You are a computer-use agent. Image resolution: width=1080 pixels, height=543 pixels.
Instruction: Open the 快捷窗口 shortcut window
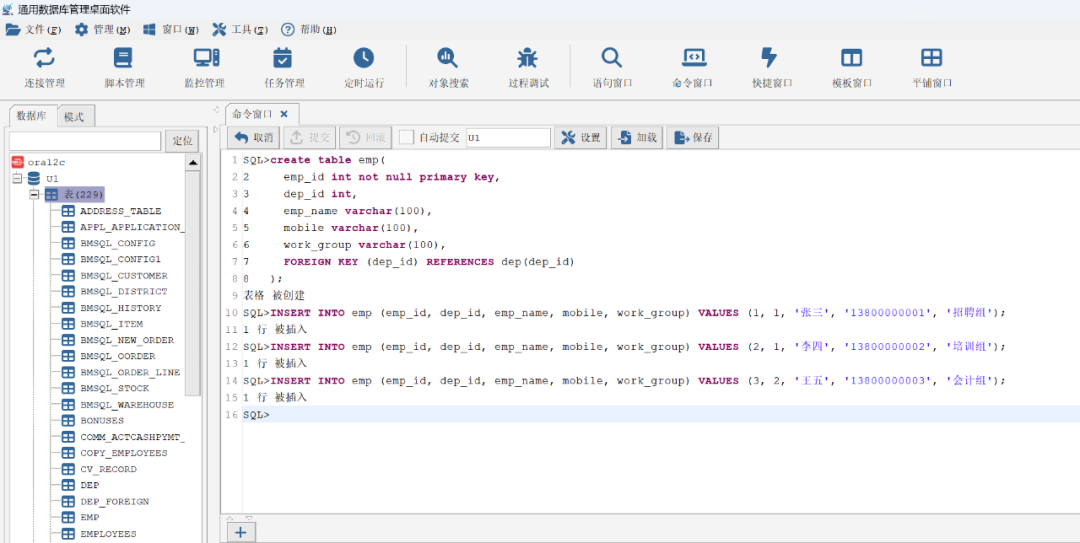(x=772, y=68)
